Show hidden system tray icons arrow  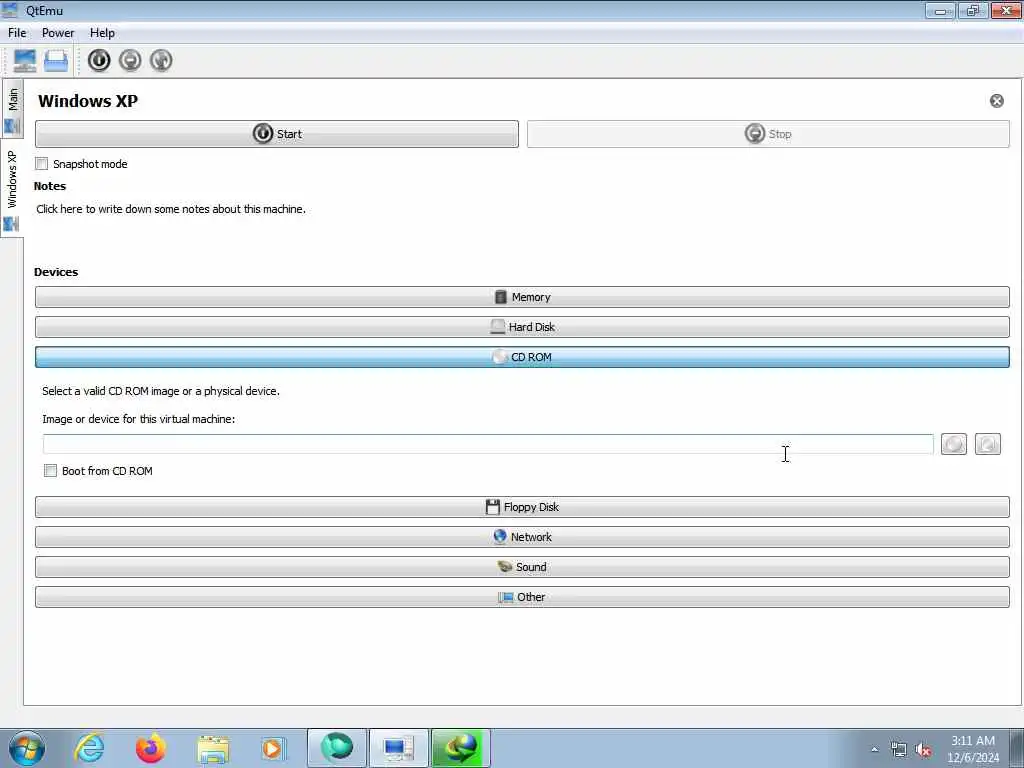pyautogui.click(x=874, y=750)
